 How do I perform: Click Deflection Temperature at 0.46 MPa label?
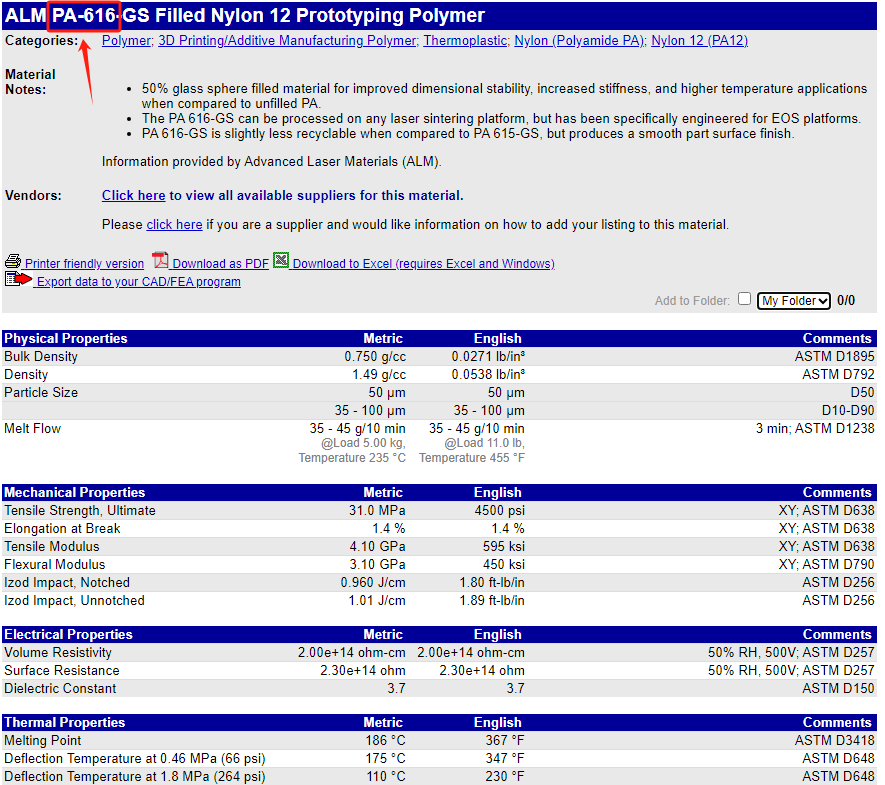click(134, 759)
